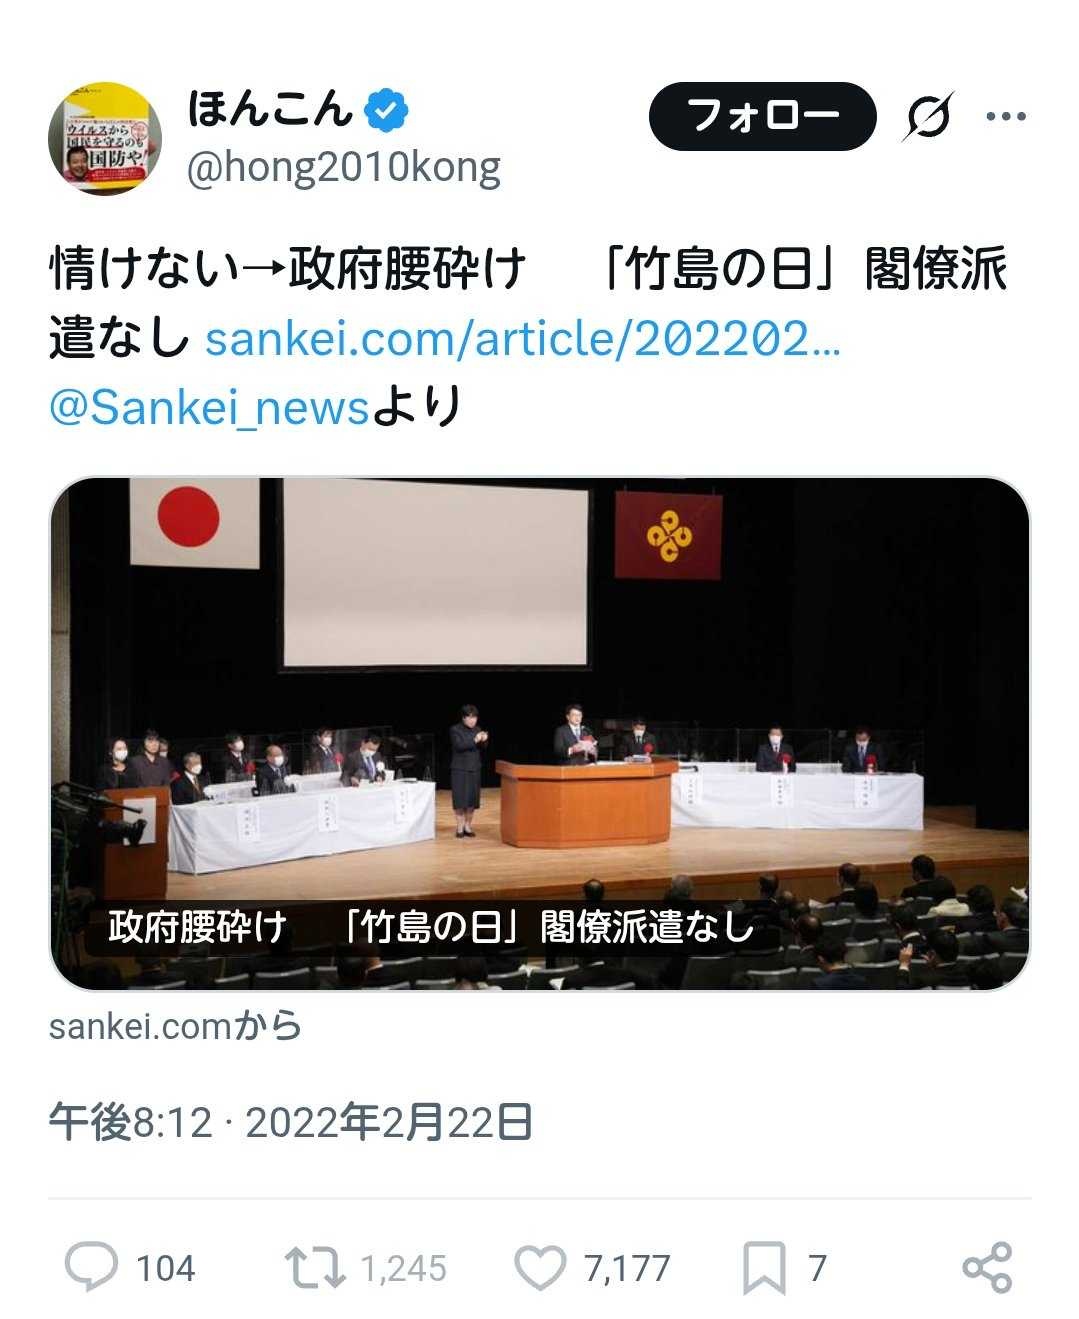Tap the フォロー follow button
Image resolution: width=1079 pixels, height=1319 pixels.
coord(762,116)
